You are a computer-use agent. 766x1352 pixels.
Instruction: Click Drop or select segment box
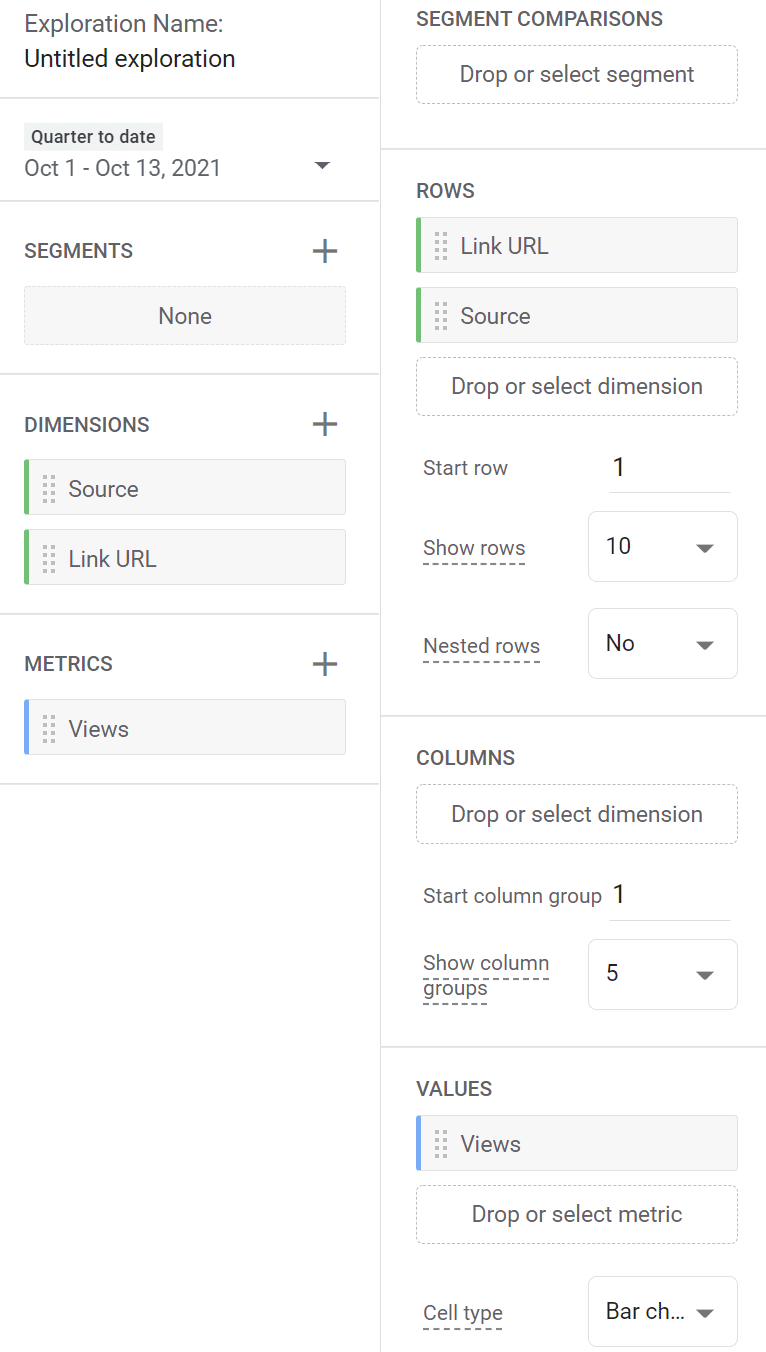click(x=576, y=75)
